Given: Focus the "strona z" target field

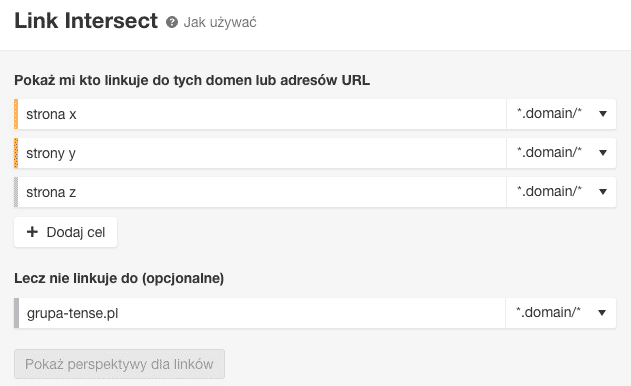Looking at the screenshot, I should click(262, 192).
